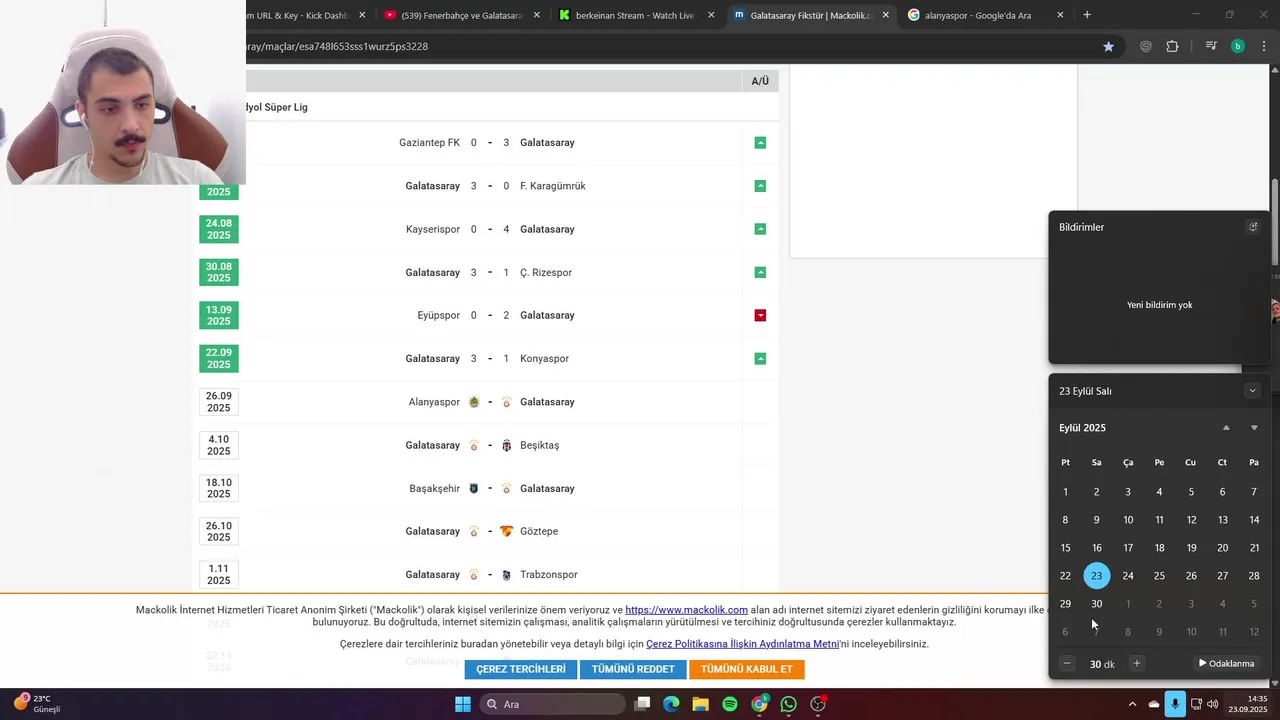Show hidden system tray icons
The height and width of the screenshot is (720, 1280).
(x=1132, y=704)
